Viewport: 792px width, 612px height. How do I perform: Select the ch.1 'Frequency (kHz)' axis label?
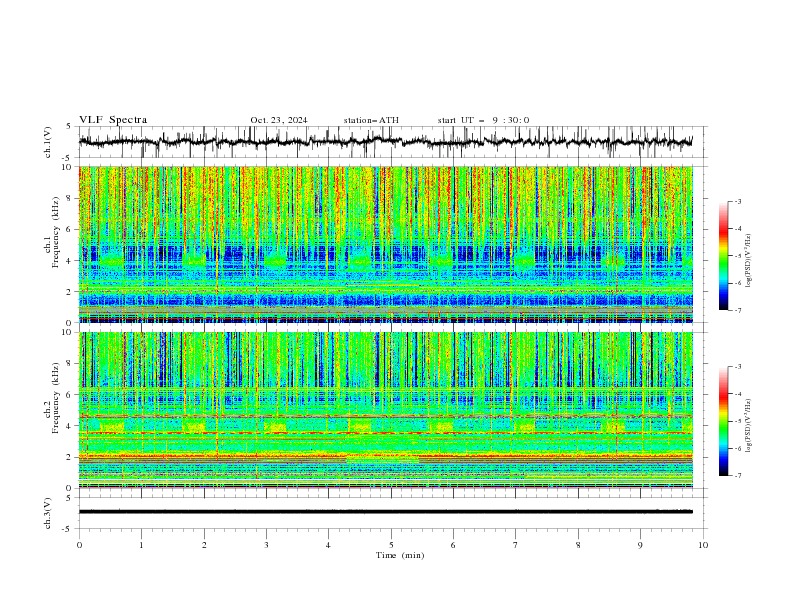pyautogui.click(x=54, y=233)
